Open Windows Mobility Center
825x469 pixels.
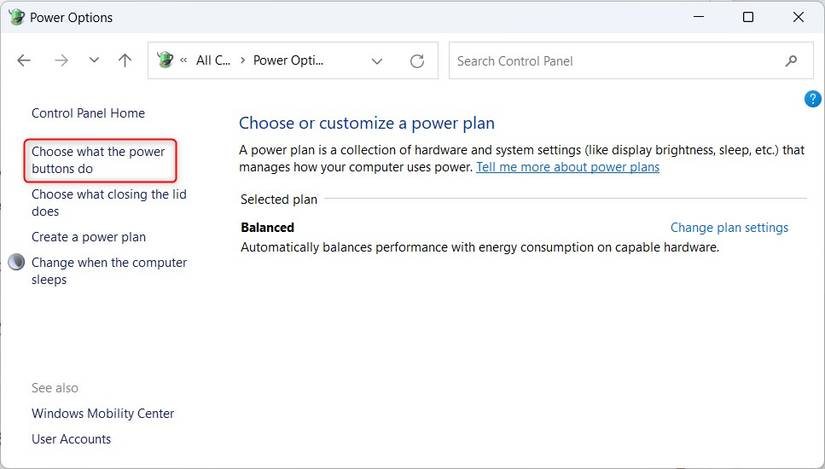(x=103, y=413)
